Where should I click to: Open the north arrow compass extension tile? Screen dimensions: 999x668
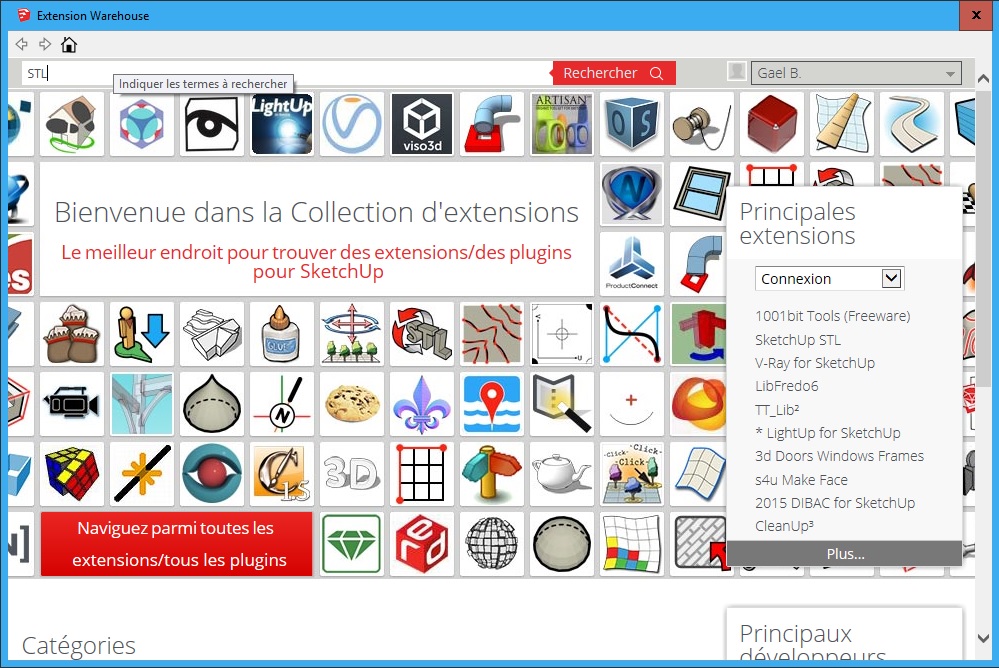pyautogui.click(x=282, y=404)
